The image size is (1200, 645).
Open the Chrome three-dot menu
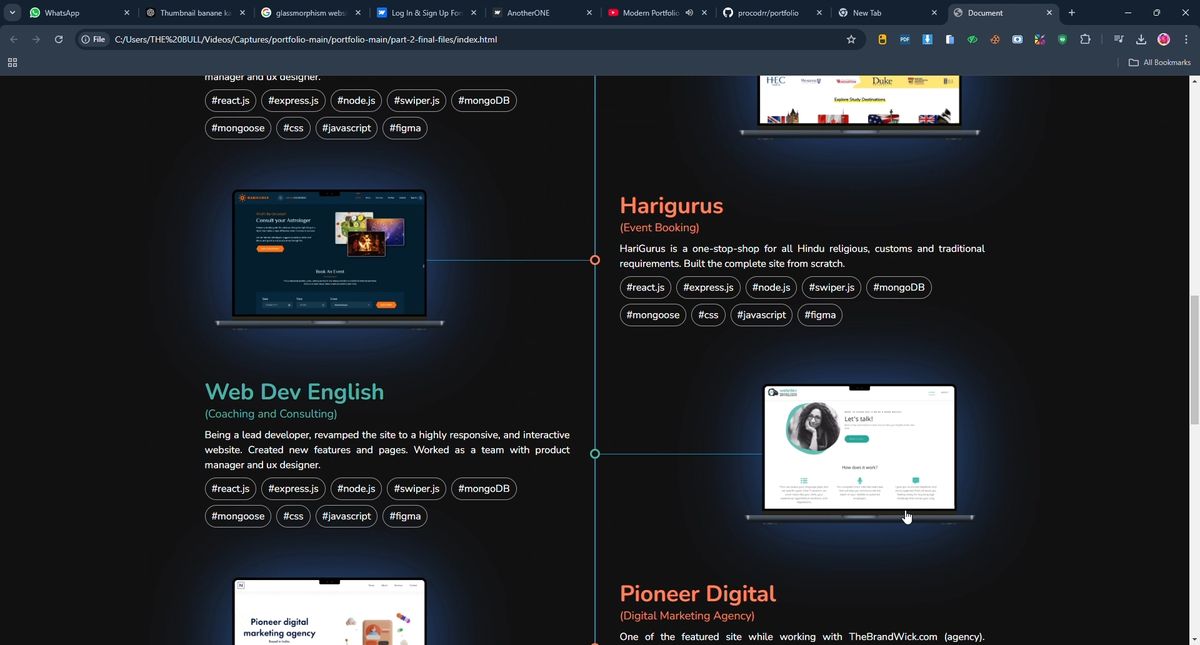pos(1185,39)
